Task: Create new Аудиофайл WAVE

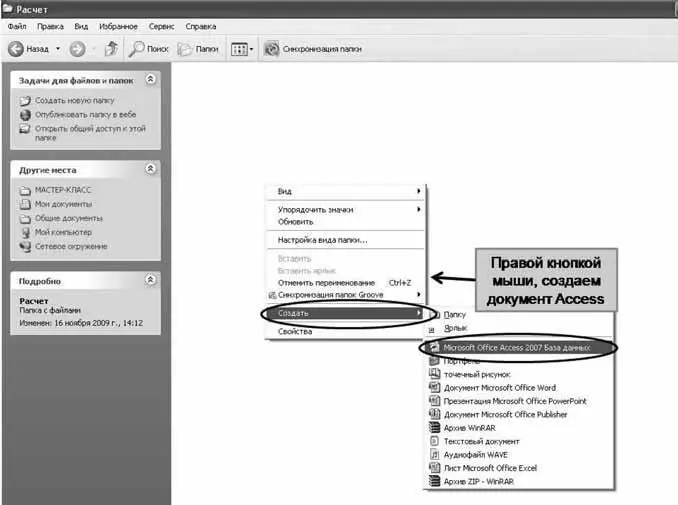Action: pos(519,455)
